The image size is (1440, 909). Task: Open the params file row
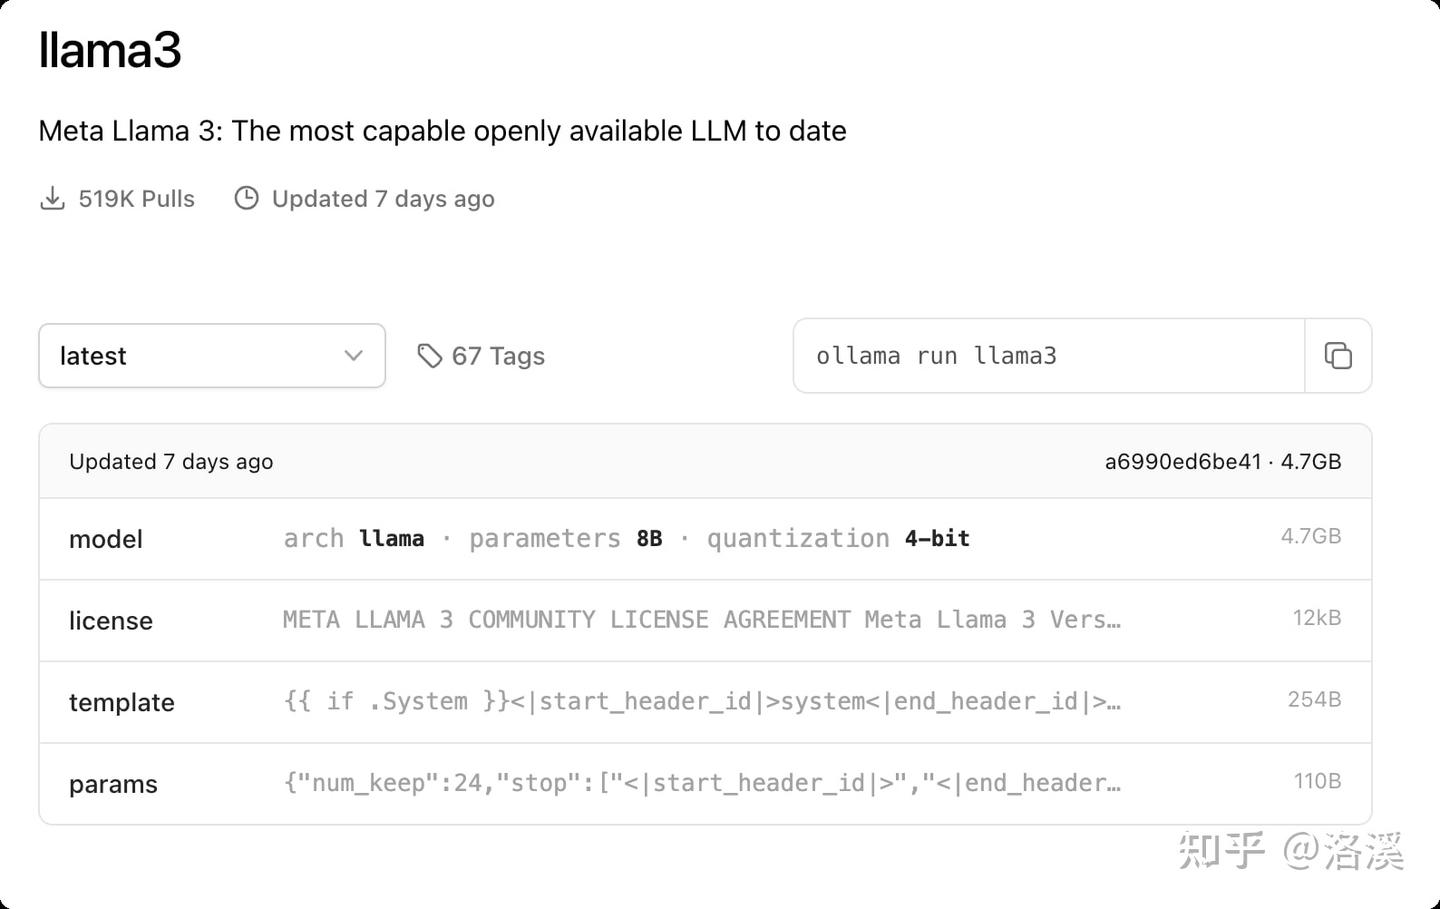pyautogui.click(x=113, y=785)
